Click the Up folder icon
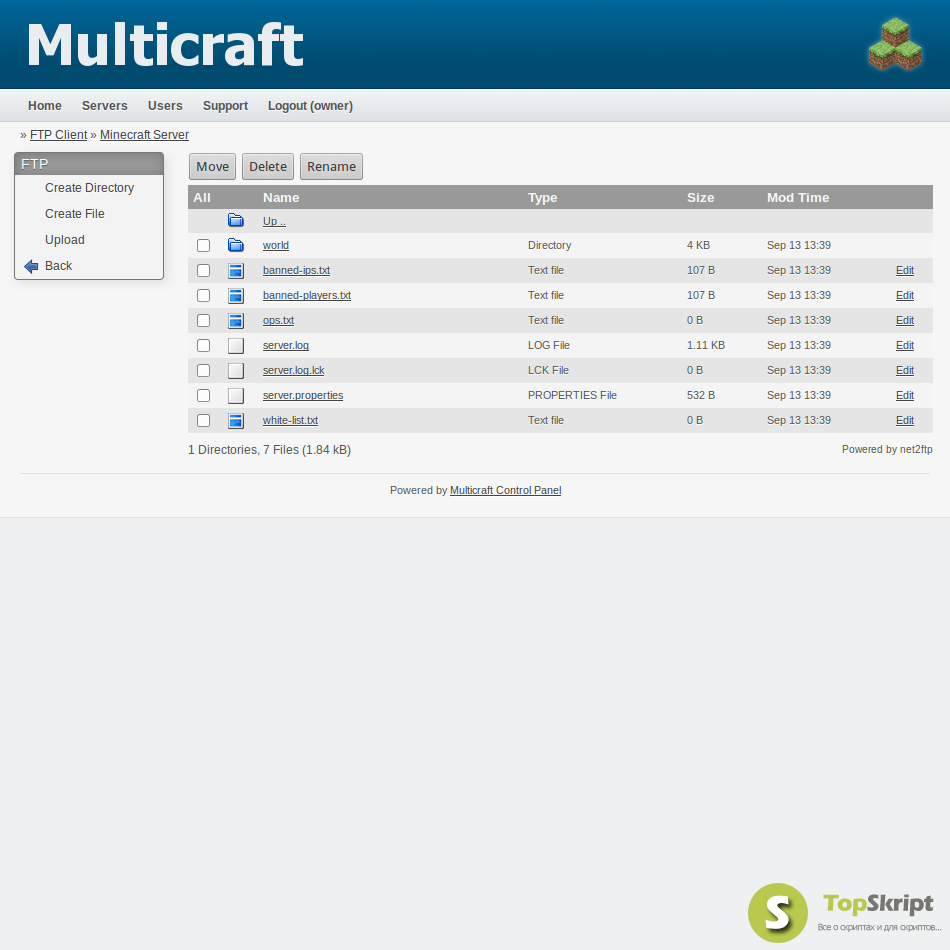Viewport: 950px width, 950px height. (236, 221)
